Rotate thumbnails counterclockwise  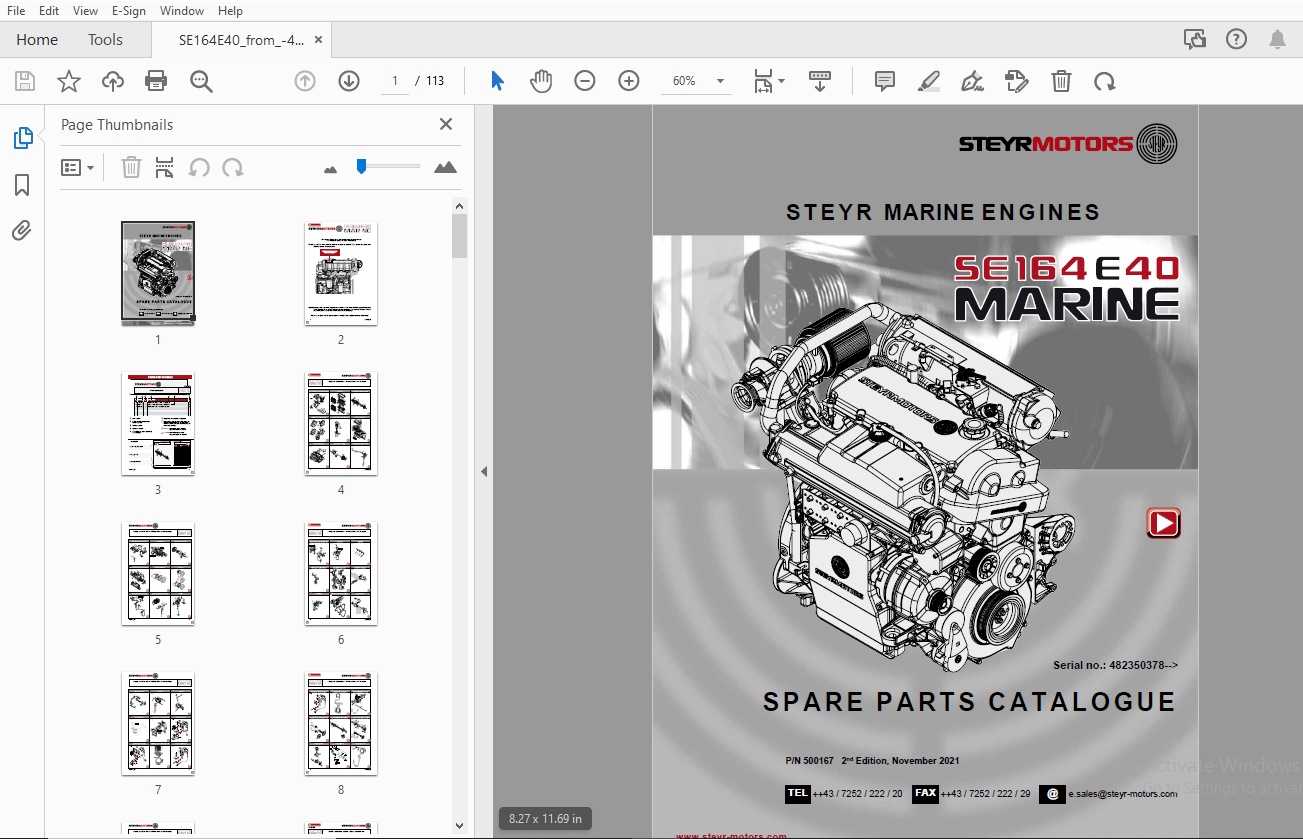pos(199,167)
